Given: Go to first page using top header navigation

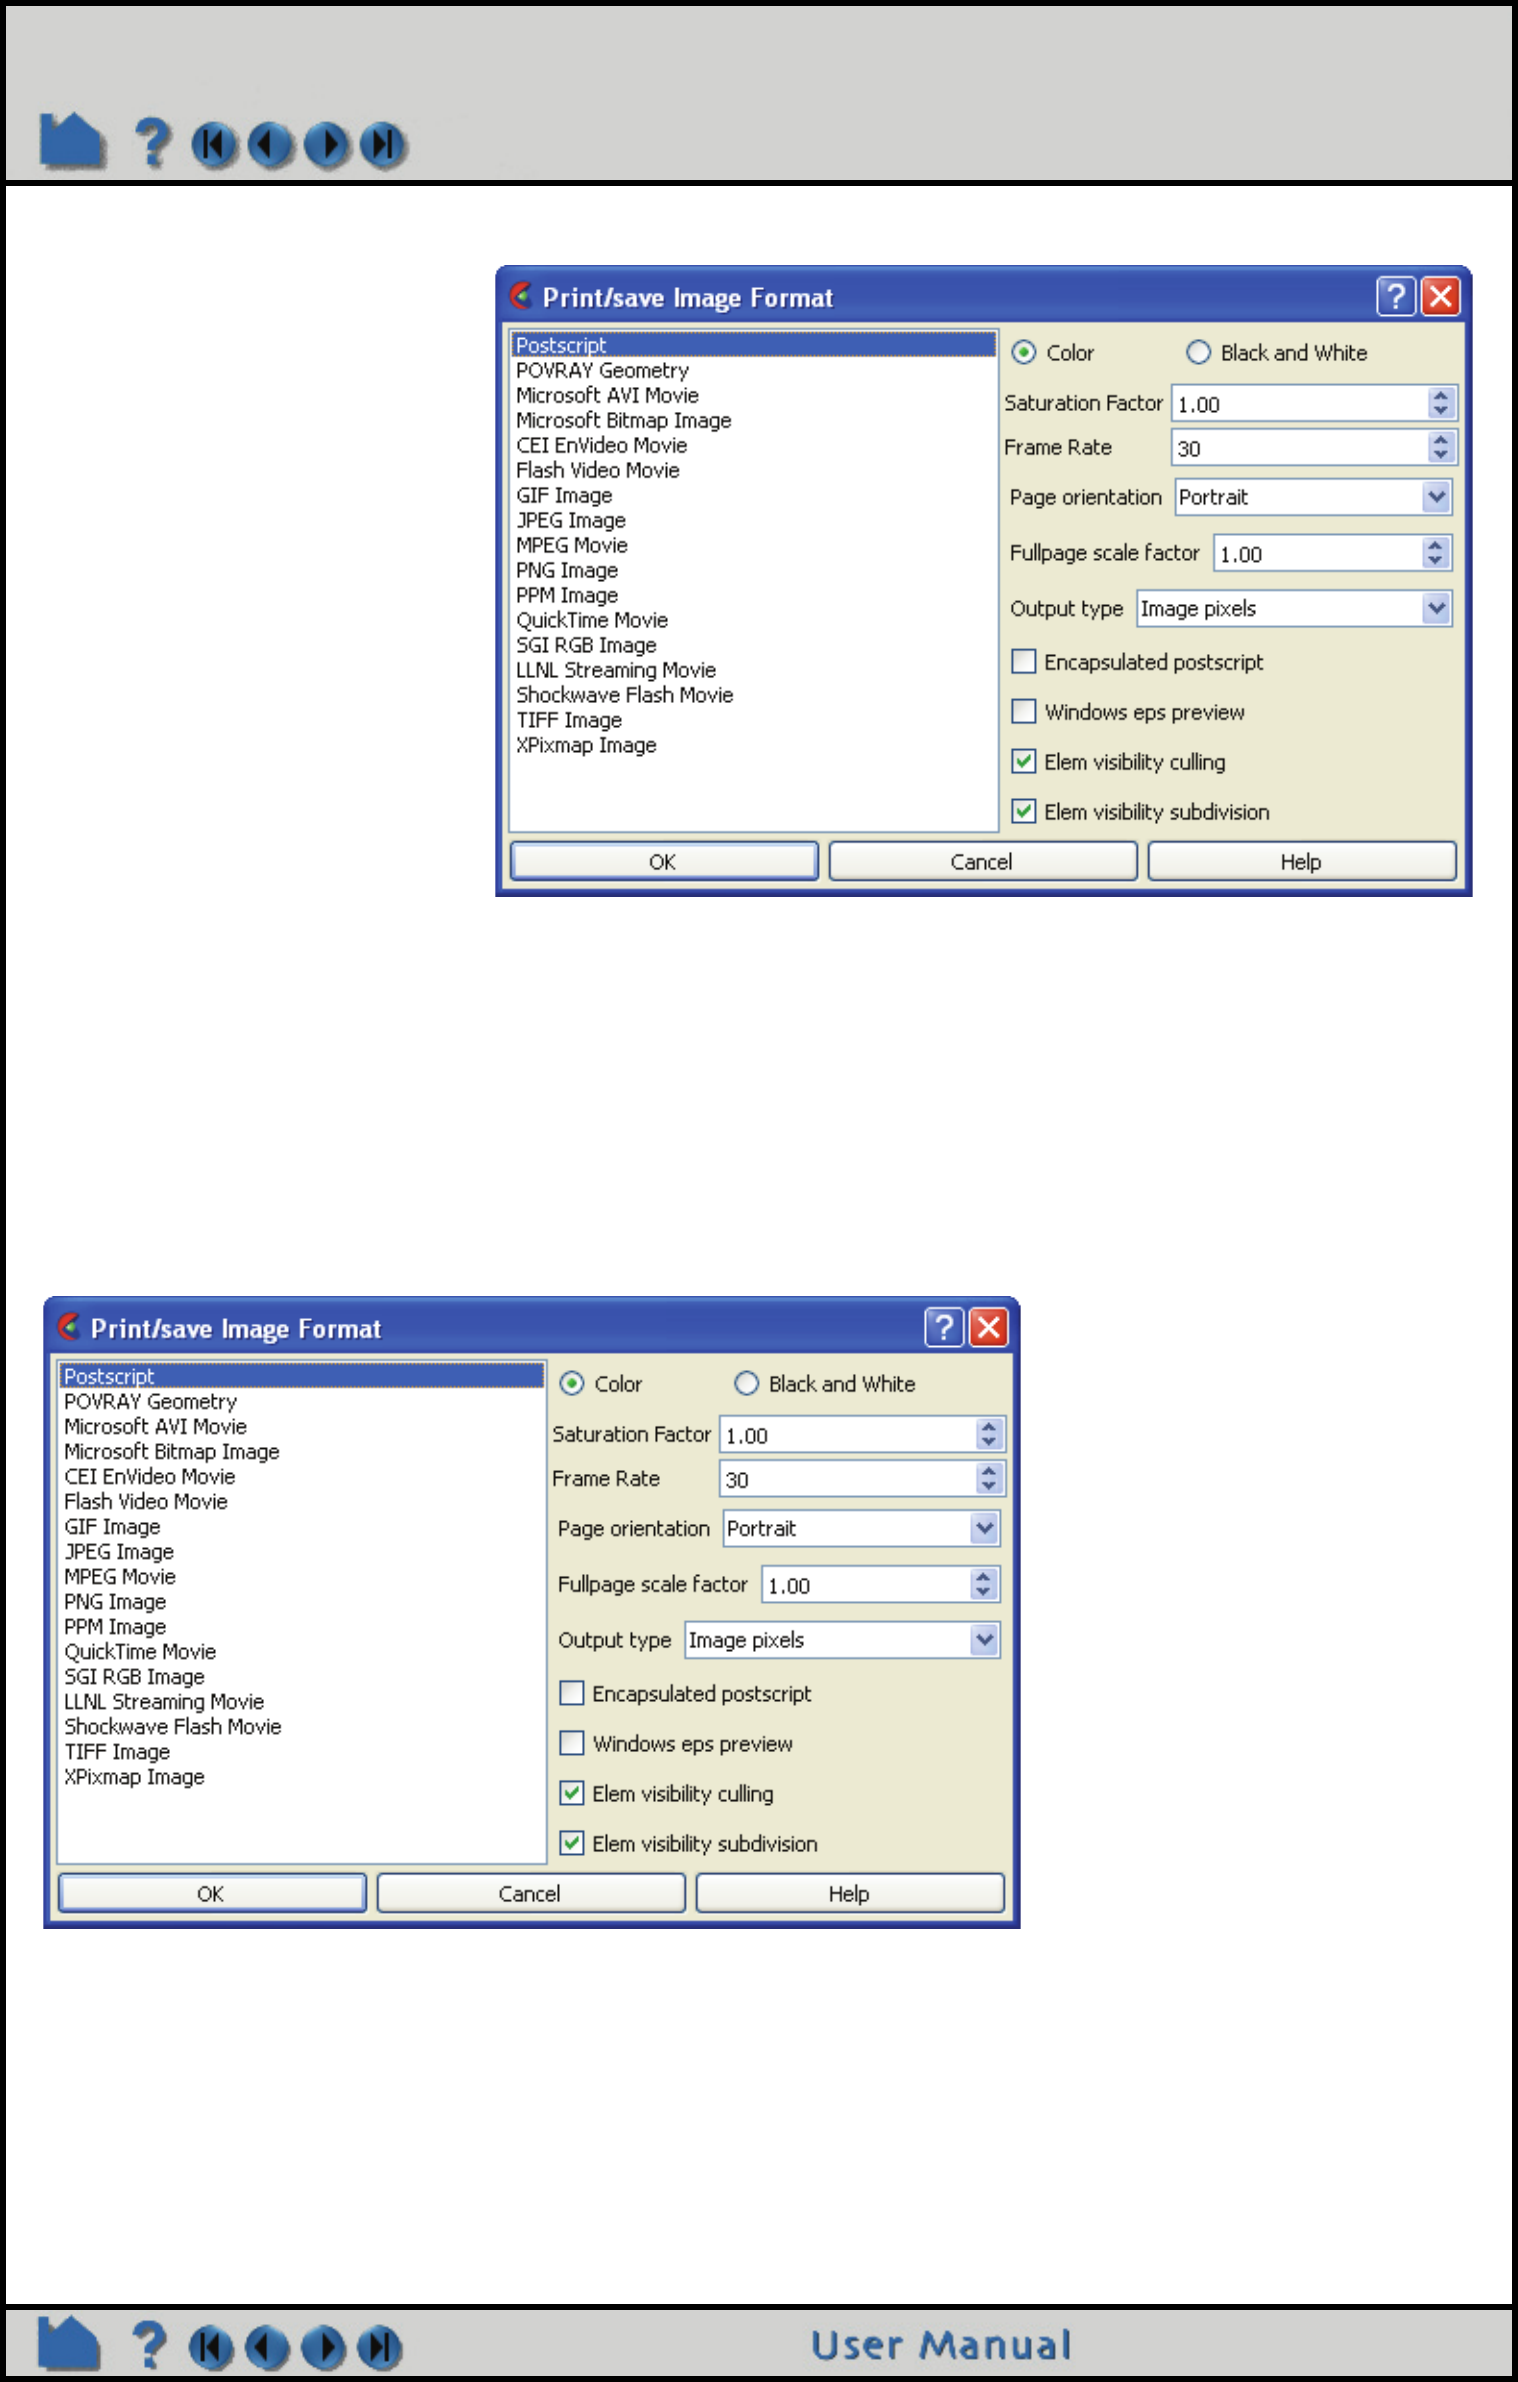Looking at the screenshot, I should (214, 145).
